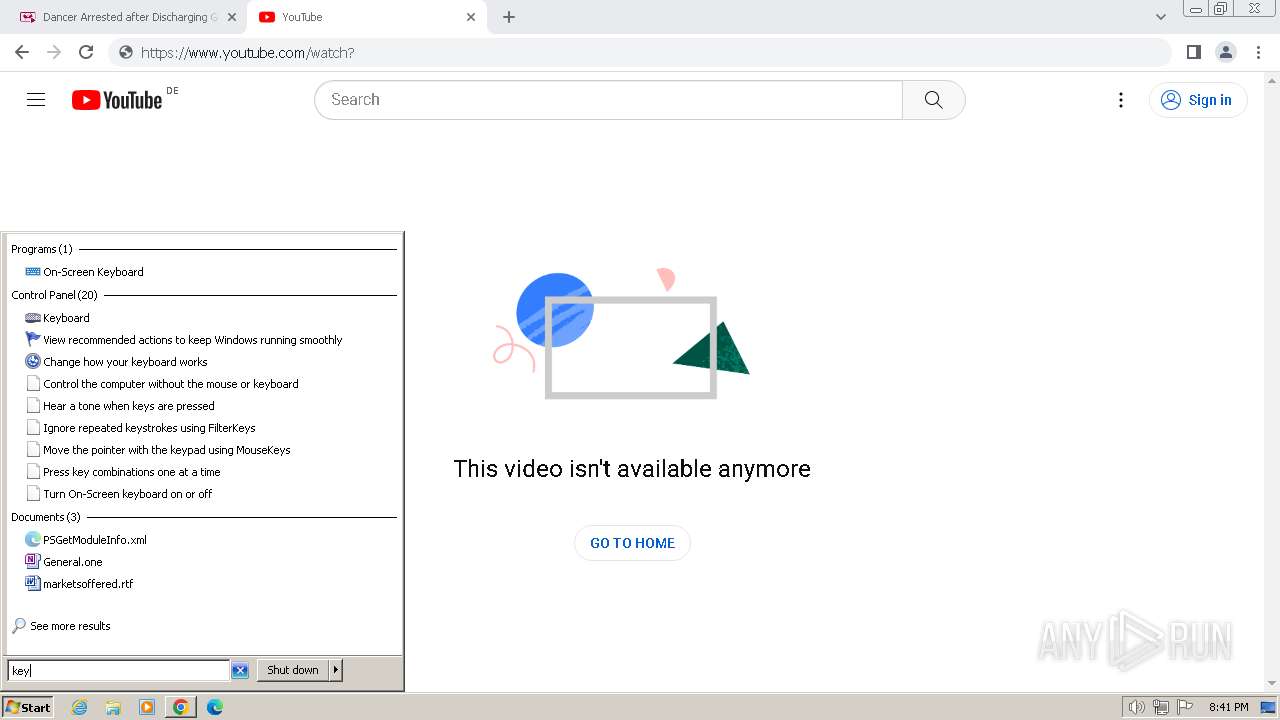Open Microsoft Edge from taskbar
Viewport: 1280px width, 720px height.
tap(215, 707)
